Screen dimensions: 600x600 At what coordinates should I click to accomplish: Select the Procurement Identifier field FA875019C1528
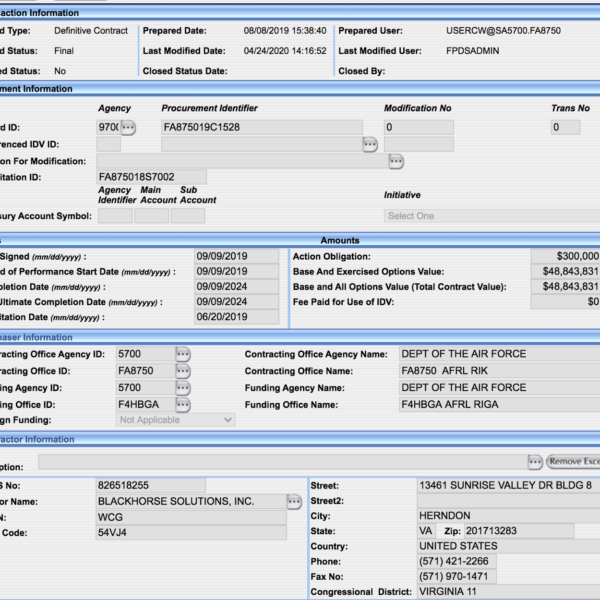(261, 128)
